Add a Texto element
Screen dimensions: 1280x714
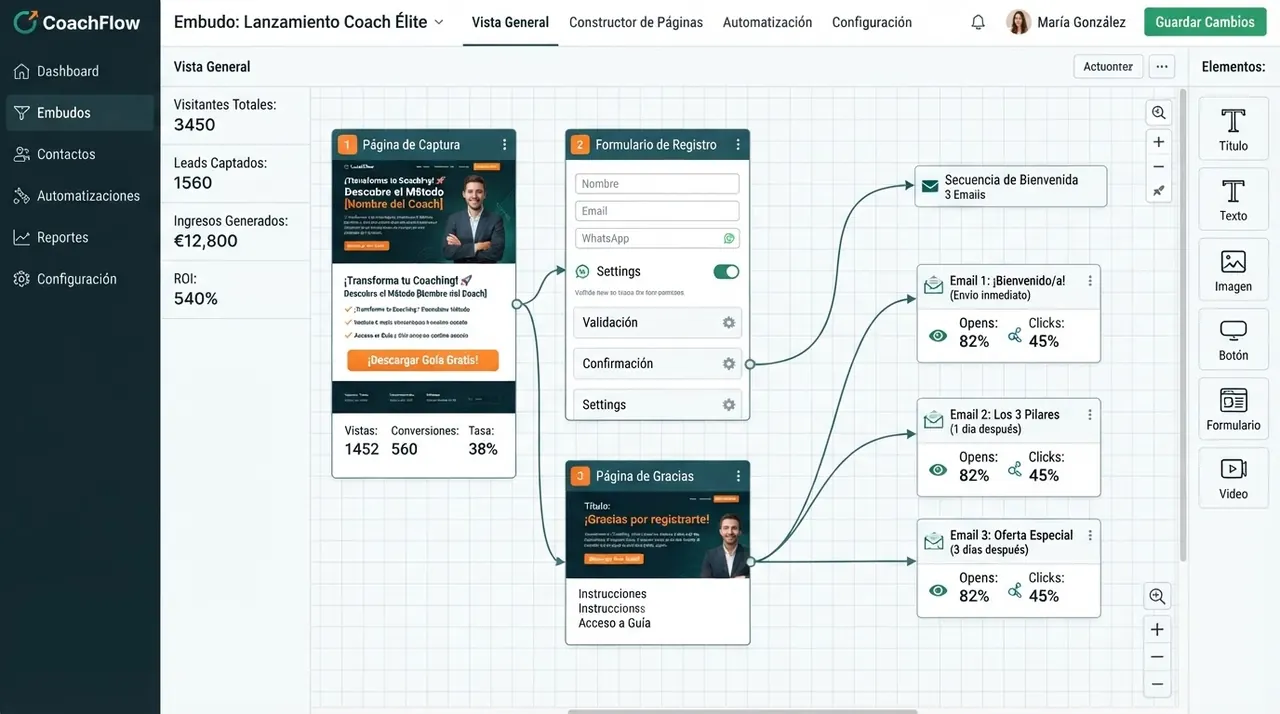pos(1233,199)
